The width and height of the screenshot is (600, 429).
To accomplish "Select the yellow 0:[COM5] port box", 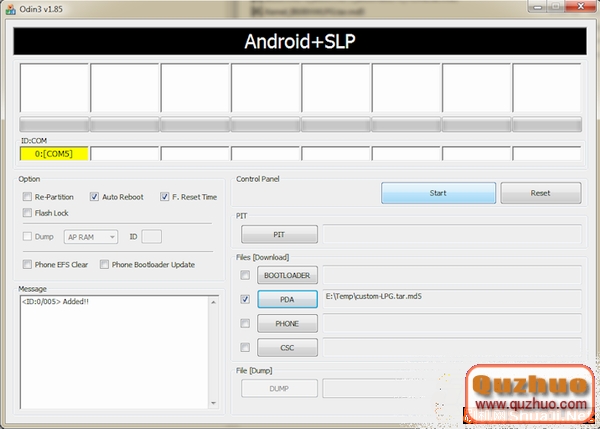I will tap(54, 154).
